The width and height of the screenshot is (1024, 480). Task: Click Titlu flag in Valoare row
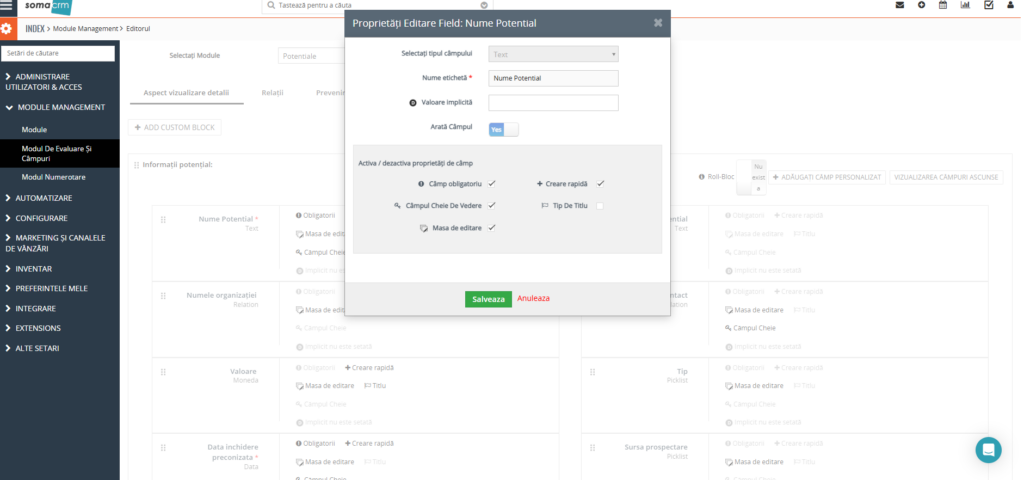point(376,386)
